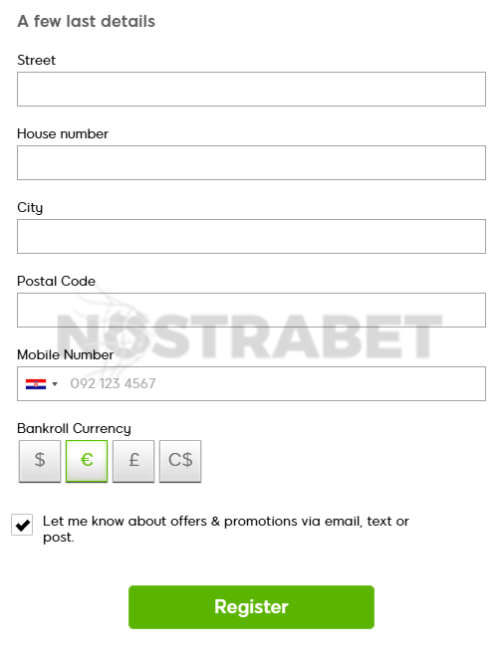Screen dimensions: 500x662
Task: Select the euro bankroll currency
Action: point(87,461)
